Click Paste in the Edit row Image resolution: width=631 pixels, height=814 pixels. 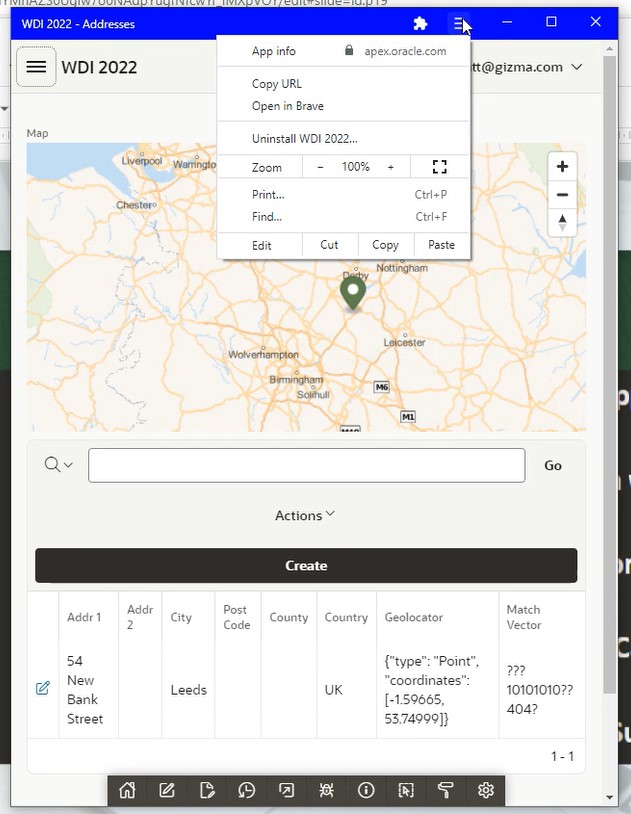point(441,245)
